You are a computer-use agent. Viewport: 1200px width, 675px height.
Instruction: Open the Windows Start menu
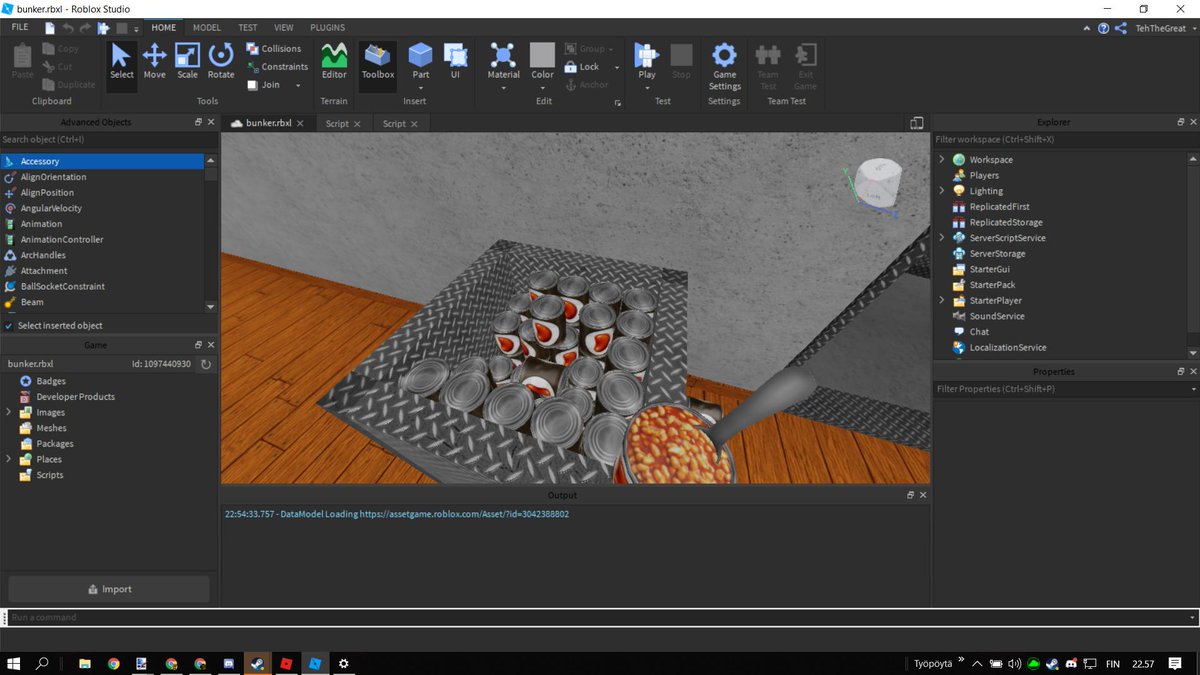[x=15, y=663]
